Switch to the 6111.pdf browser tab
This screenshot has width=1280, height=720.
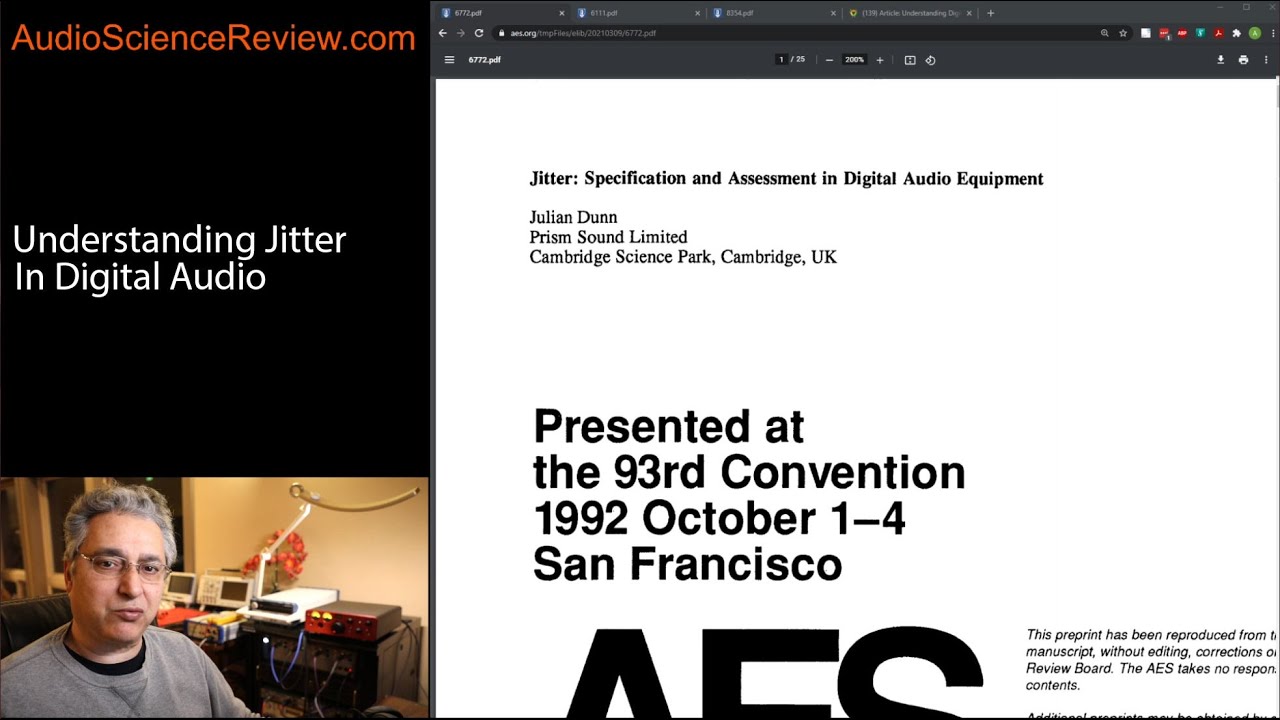click(637, 13)
